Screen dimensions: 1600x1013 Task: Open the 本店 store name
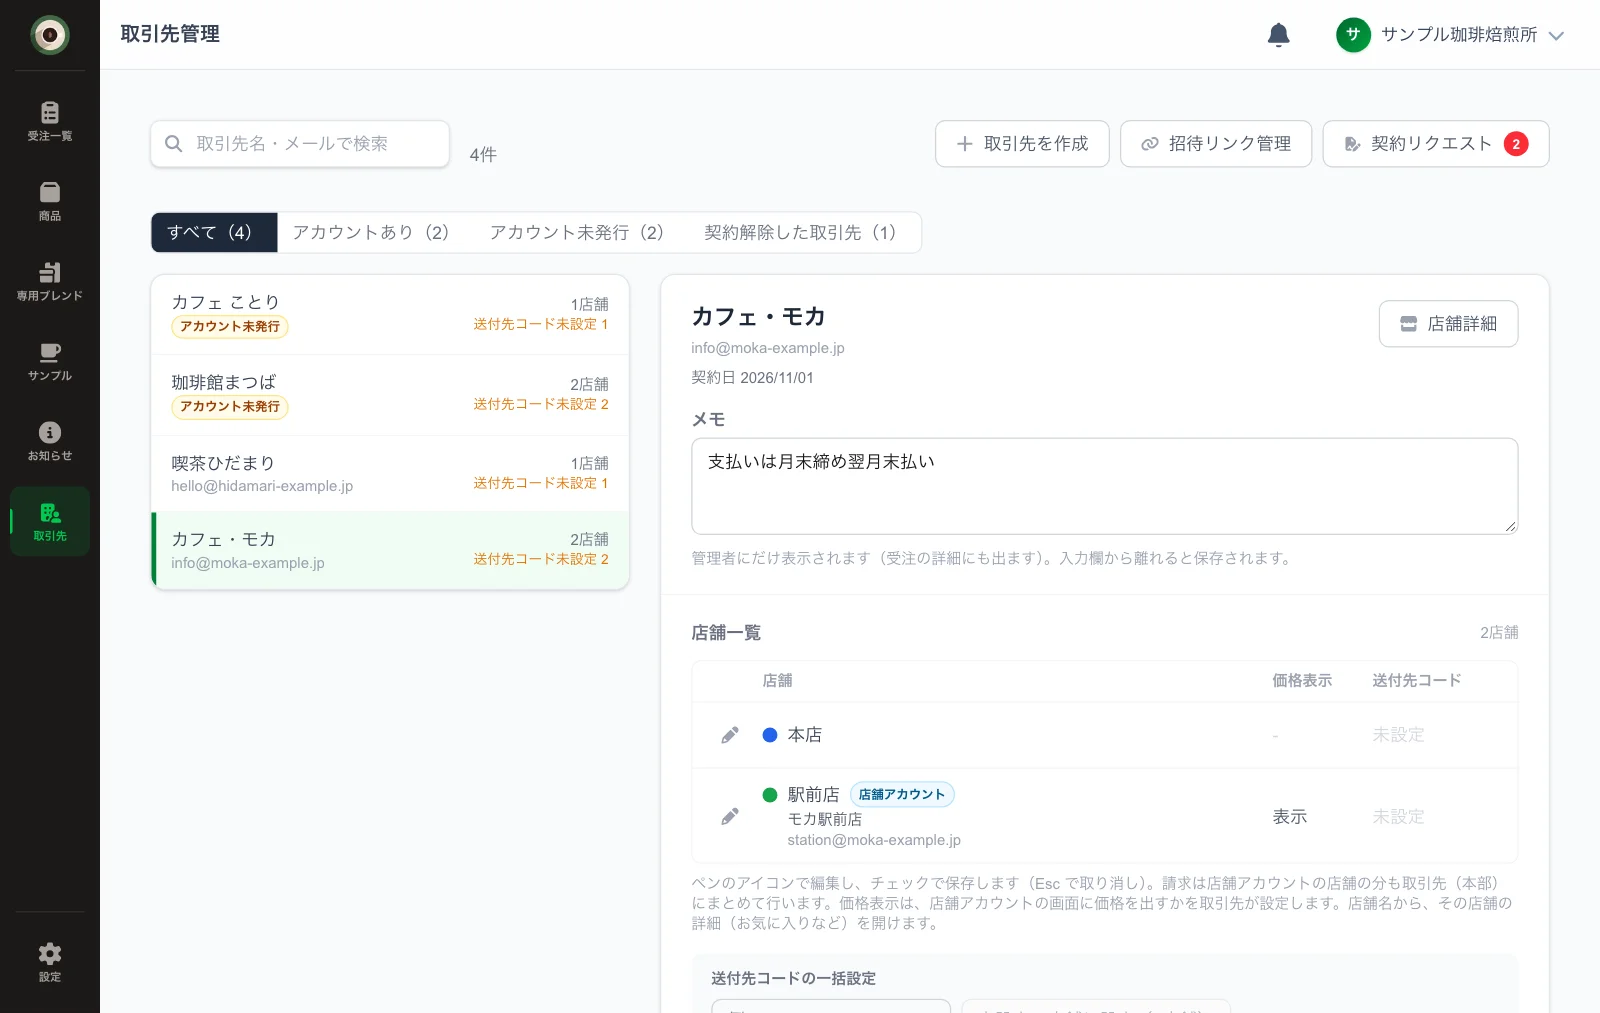[x=804, y=735]
